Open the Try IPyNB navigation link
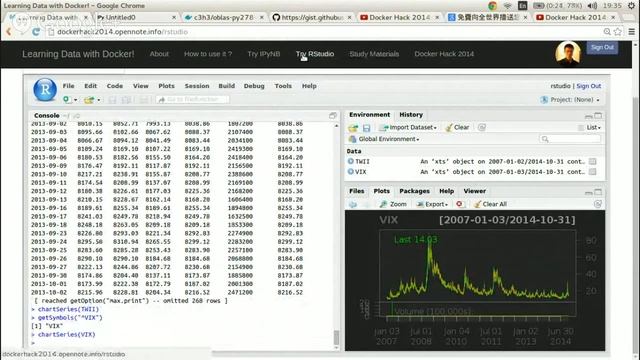Viewport: 640px width, 360px height. pyautogui.click(x=264, y=54)
